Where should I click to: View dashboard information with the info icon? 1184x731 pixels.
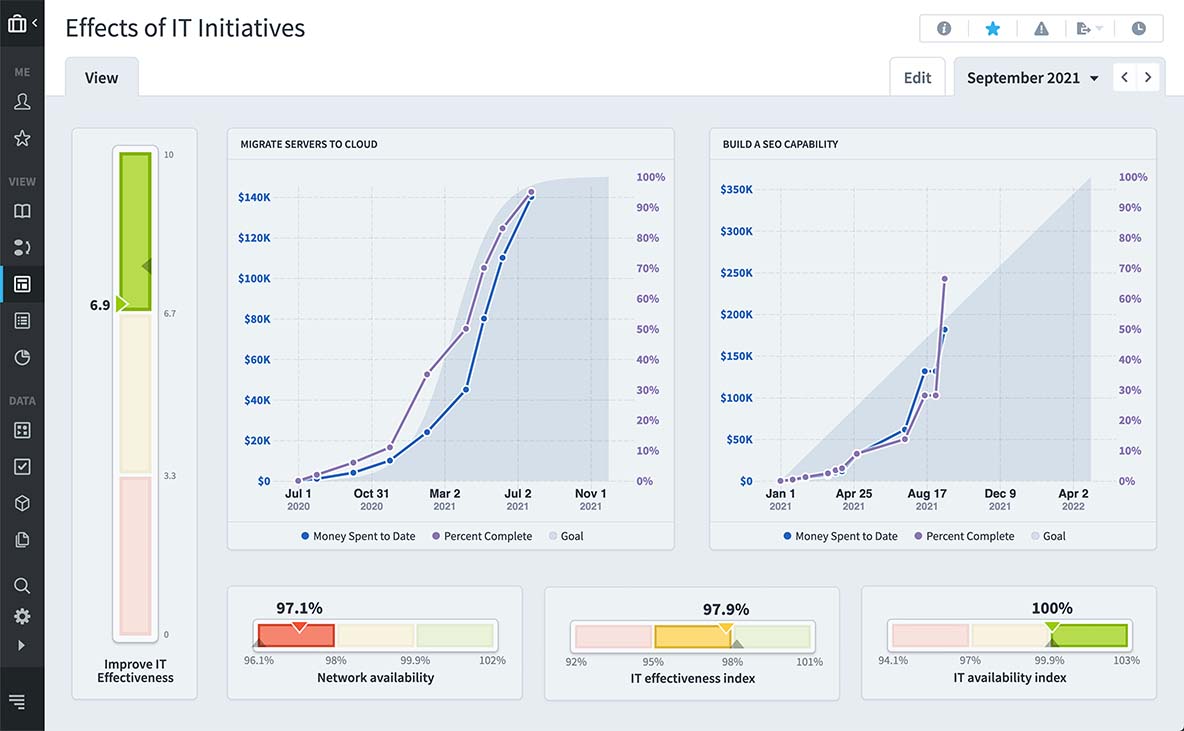tap(943, 28)
